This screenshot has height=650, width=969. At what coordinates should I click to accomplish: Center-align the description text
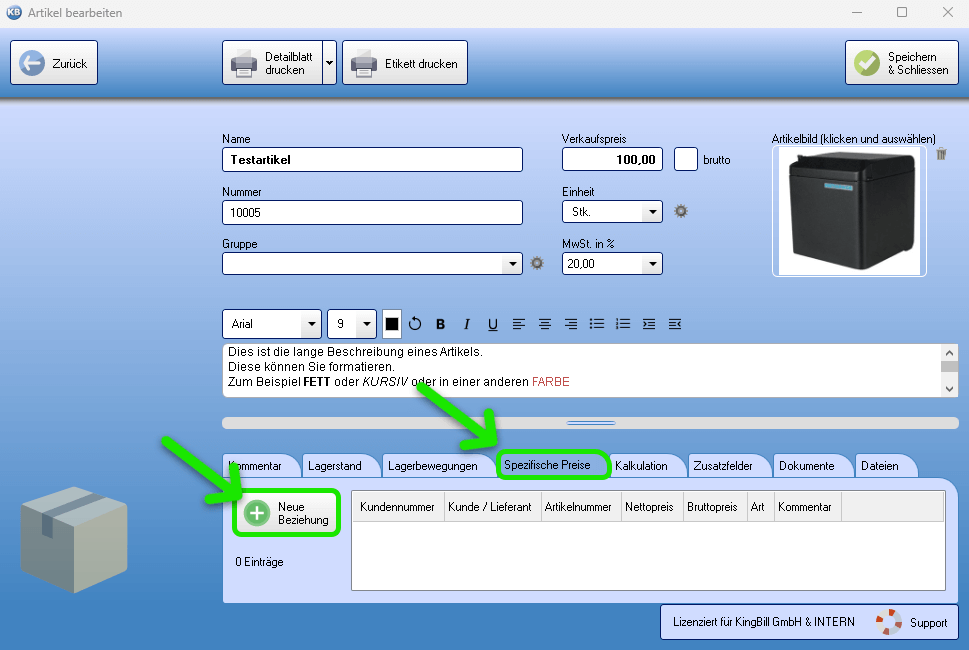pos(545,324)
